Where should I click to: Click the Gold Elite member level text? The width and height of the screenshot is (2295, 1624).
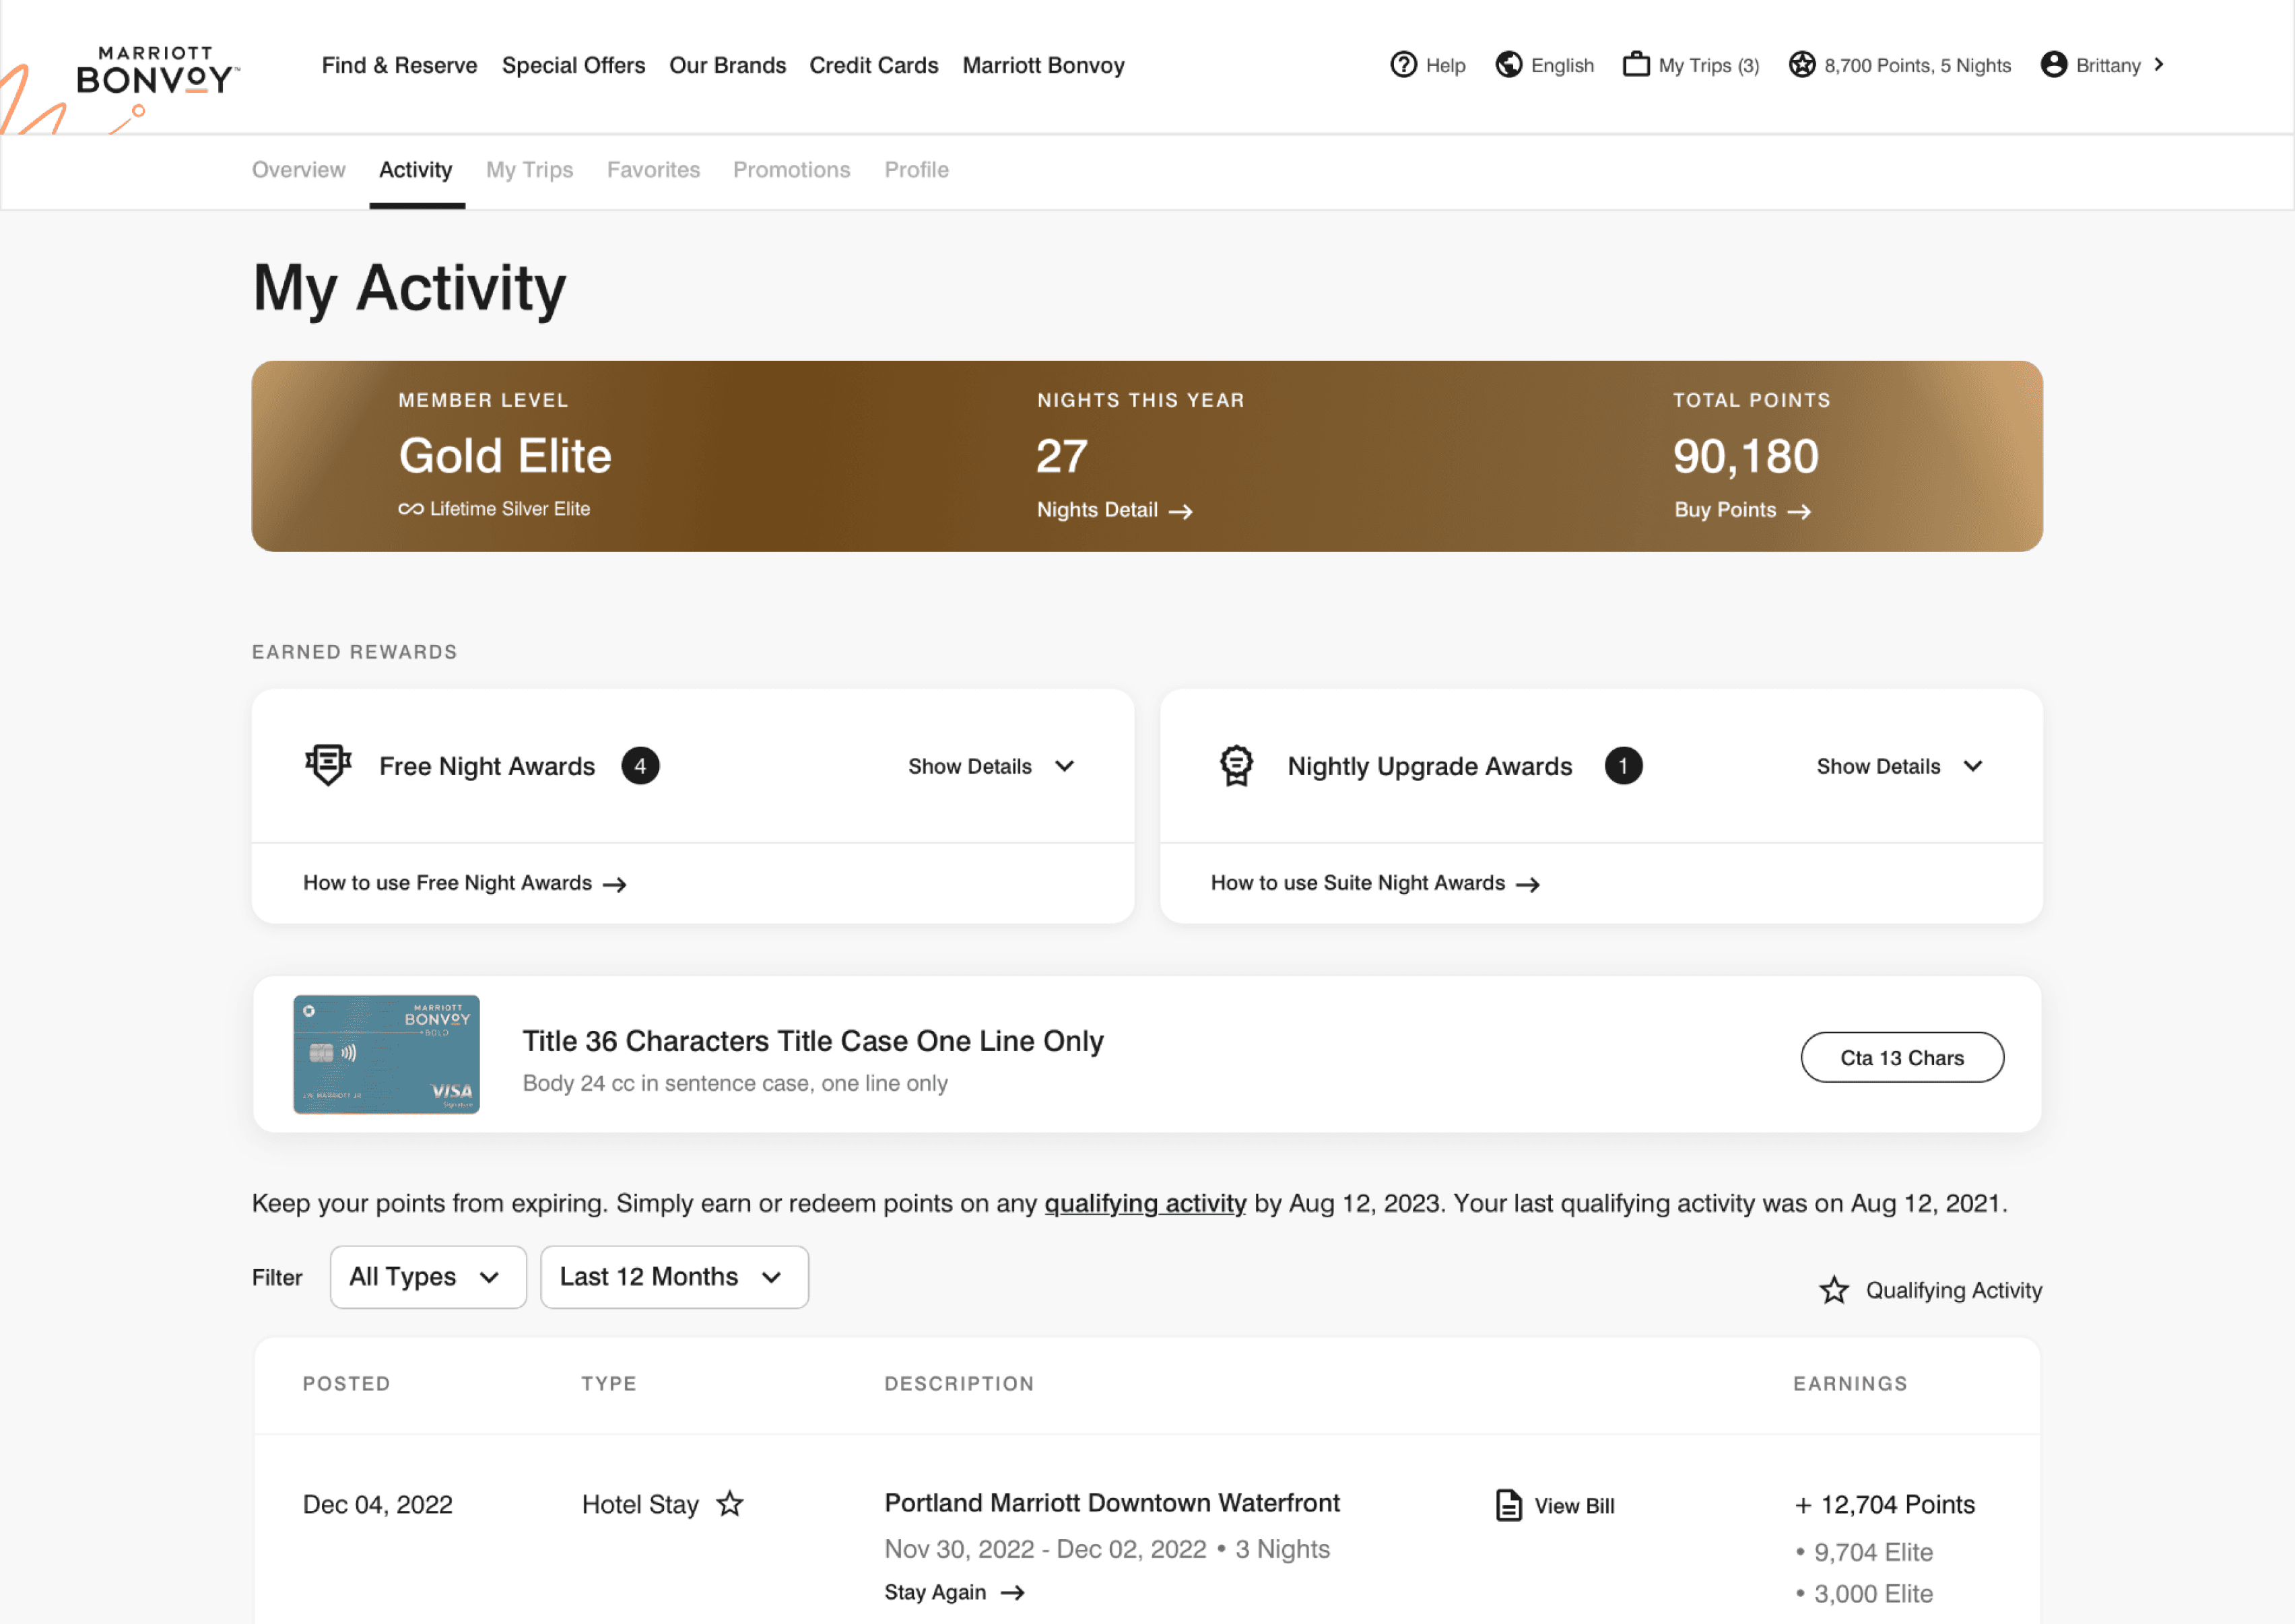(505, 456)
